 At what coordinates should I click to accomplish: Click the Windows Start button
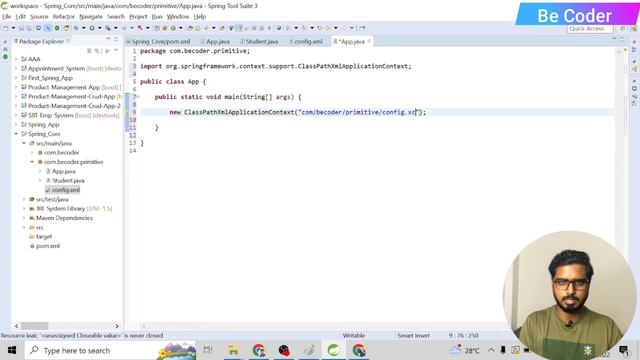12,350
